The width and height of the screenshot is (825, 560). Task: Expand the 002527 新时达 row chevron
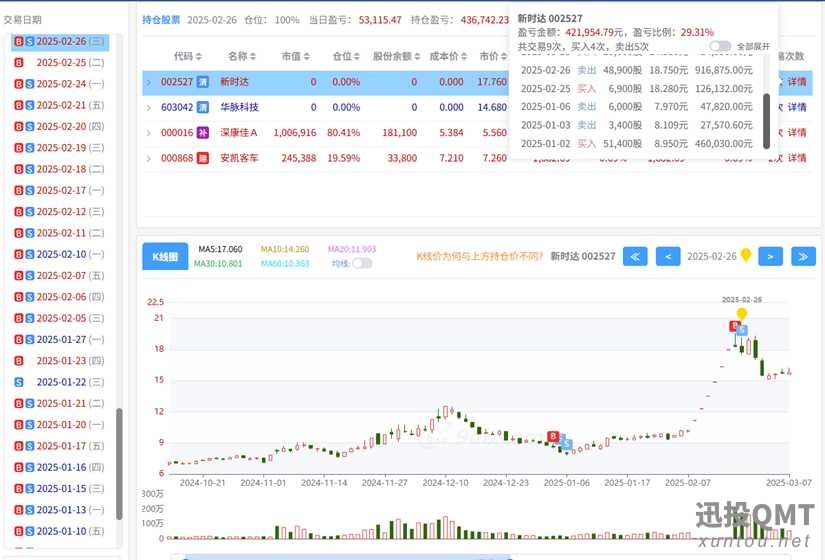click(149, 83)
